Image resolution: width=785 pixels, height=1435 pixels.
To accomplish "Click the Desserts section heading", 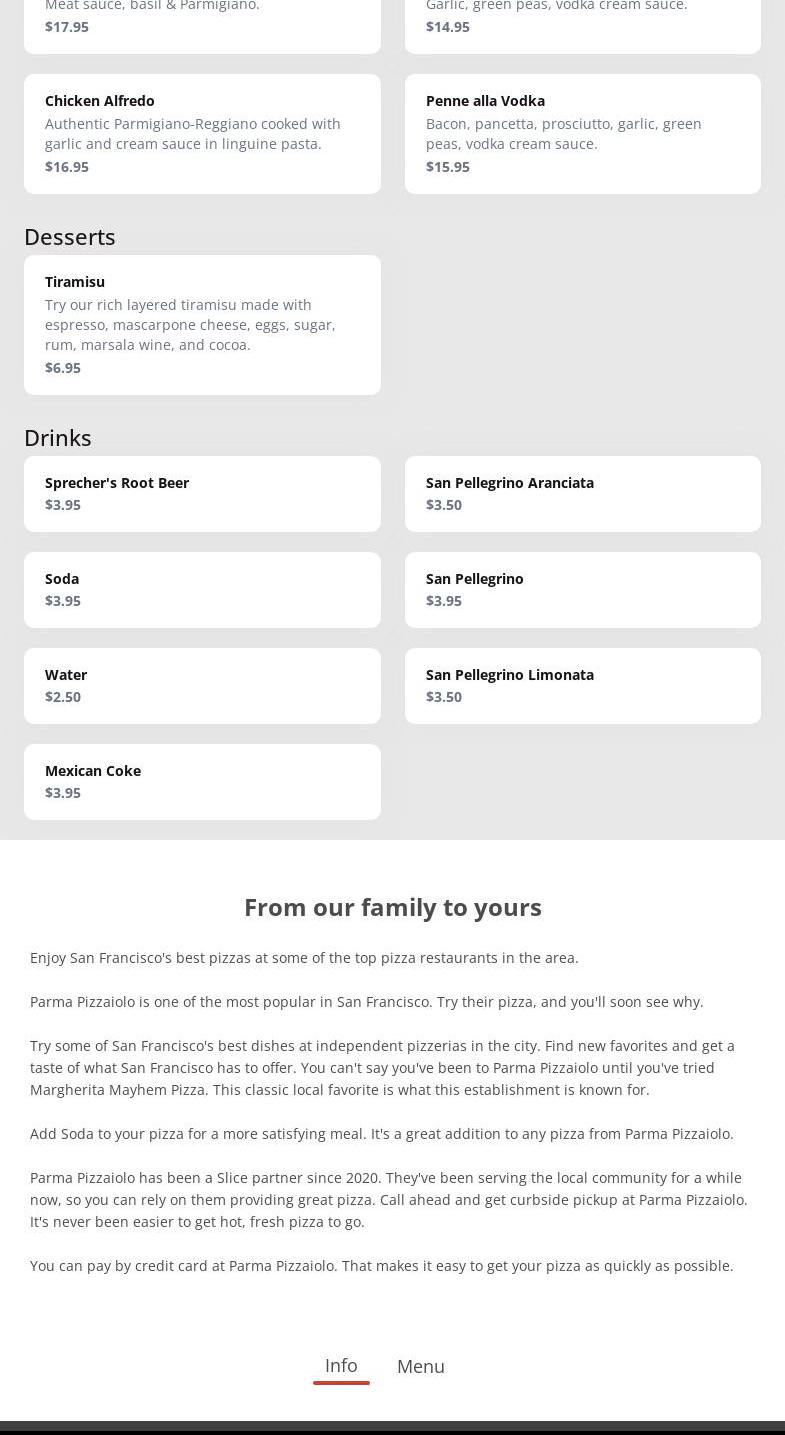I will click(70, 237).
